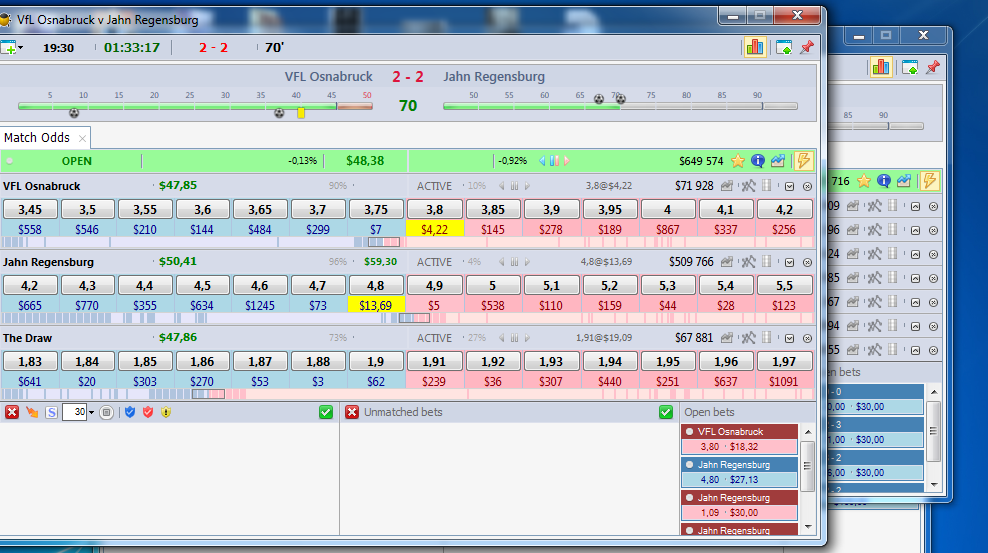This screenshot has height=553, width=988.
Task: Open the Jahn Regensburg ladder grid icon
Action: (x=767, y=261)
